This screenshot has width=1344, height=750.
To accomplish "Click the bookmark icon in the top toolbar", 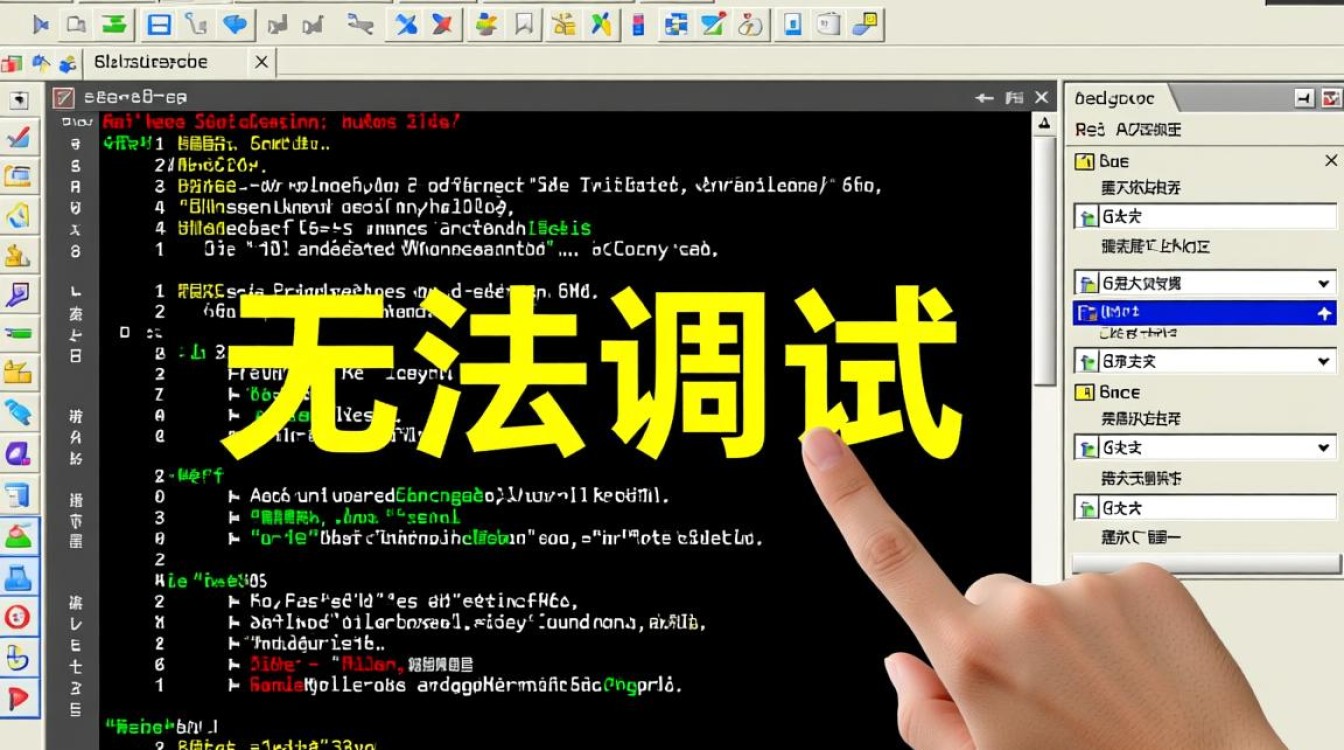I will (523, 25).
